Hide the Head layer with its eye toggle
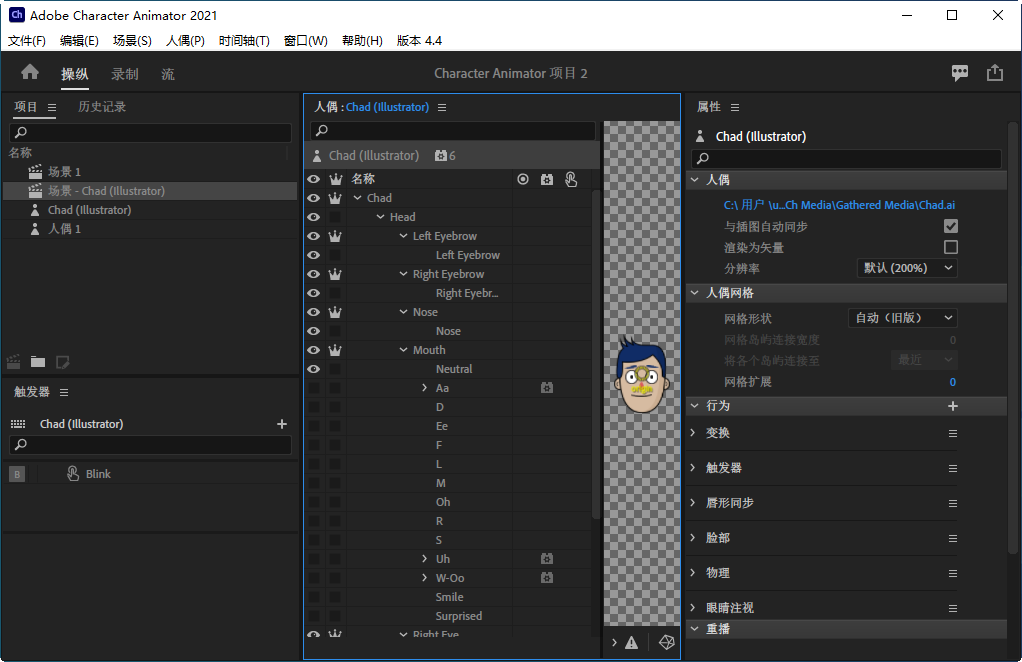The image size is (1022, 662). [313, 216]
